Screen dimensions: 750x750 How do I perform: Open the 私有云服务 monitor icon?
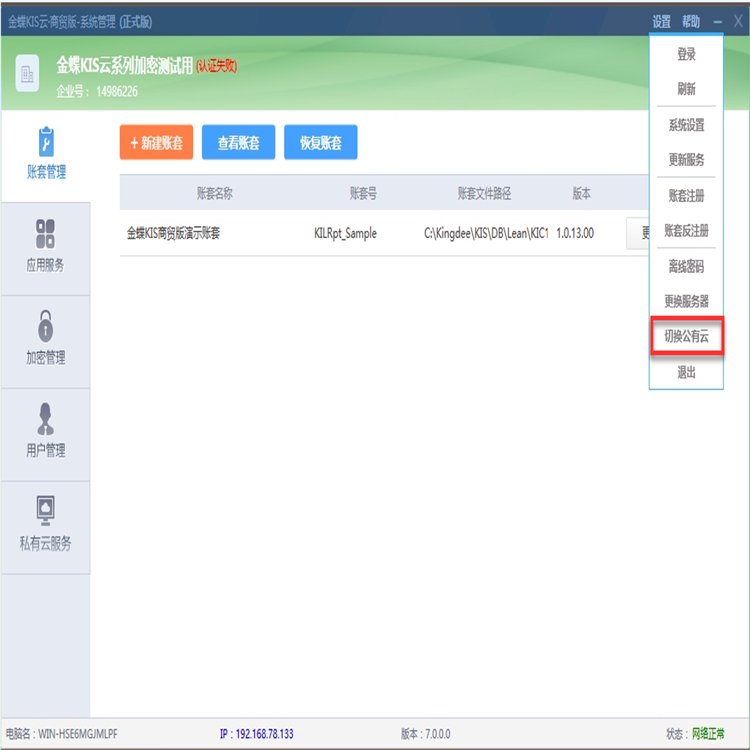(45, 511)
